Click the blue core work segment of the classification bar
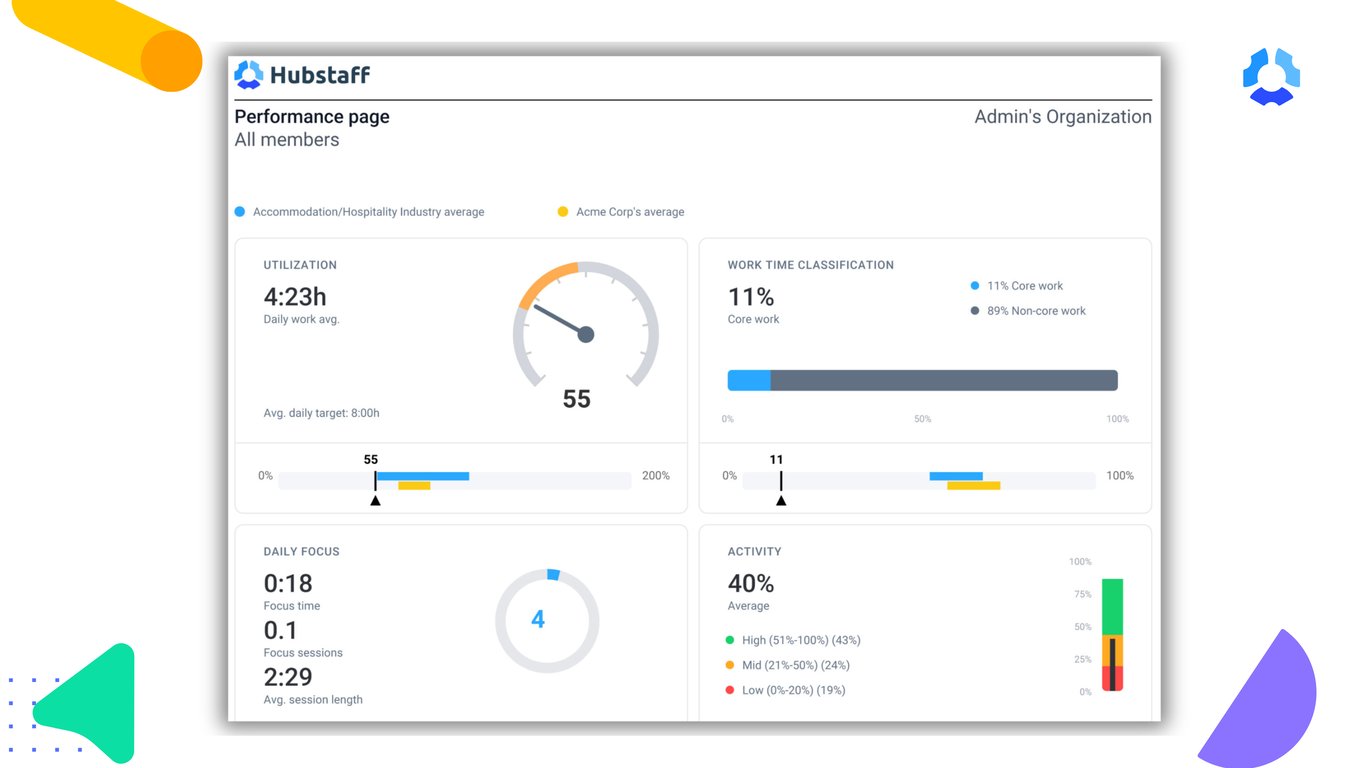 coord(749,380)
